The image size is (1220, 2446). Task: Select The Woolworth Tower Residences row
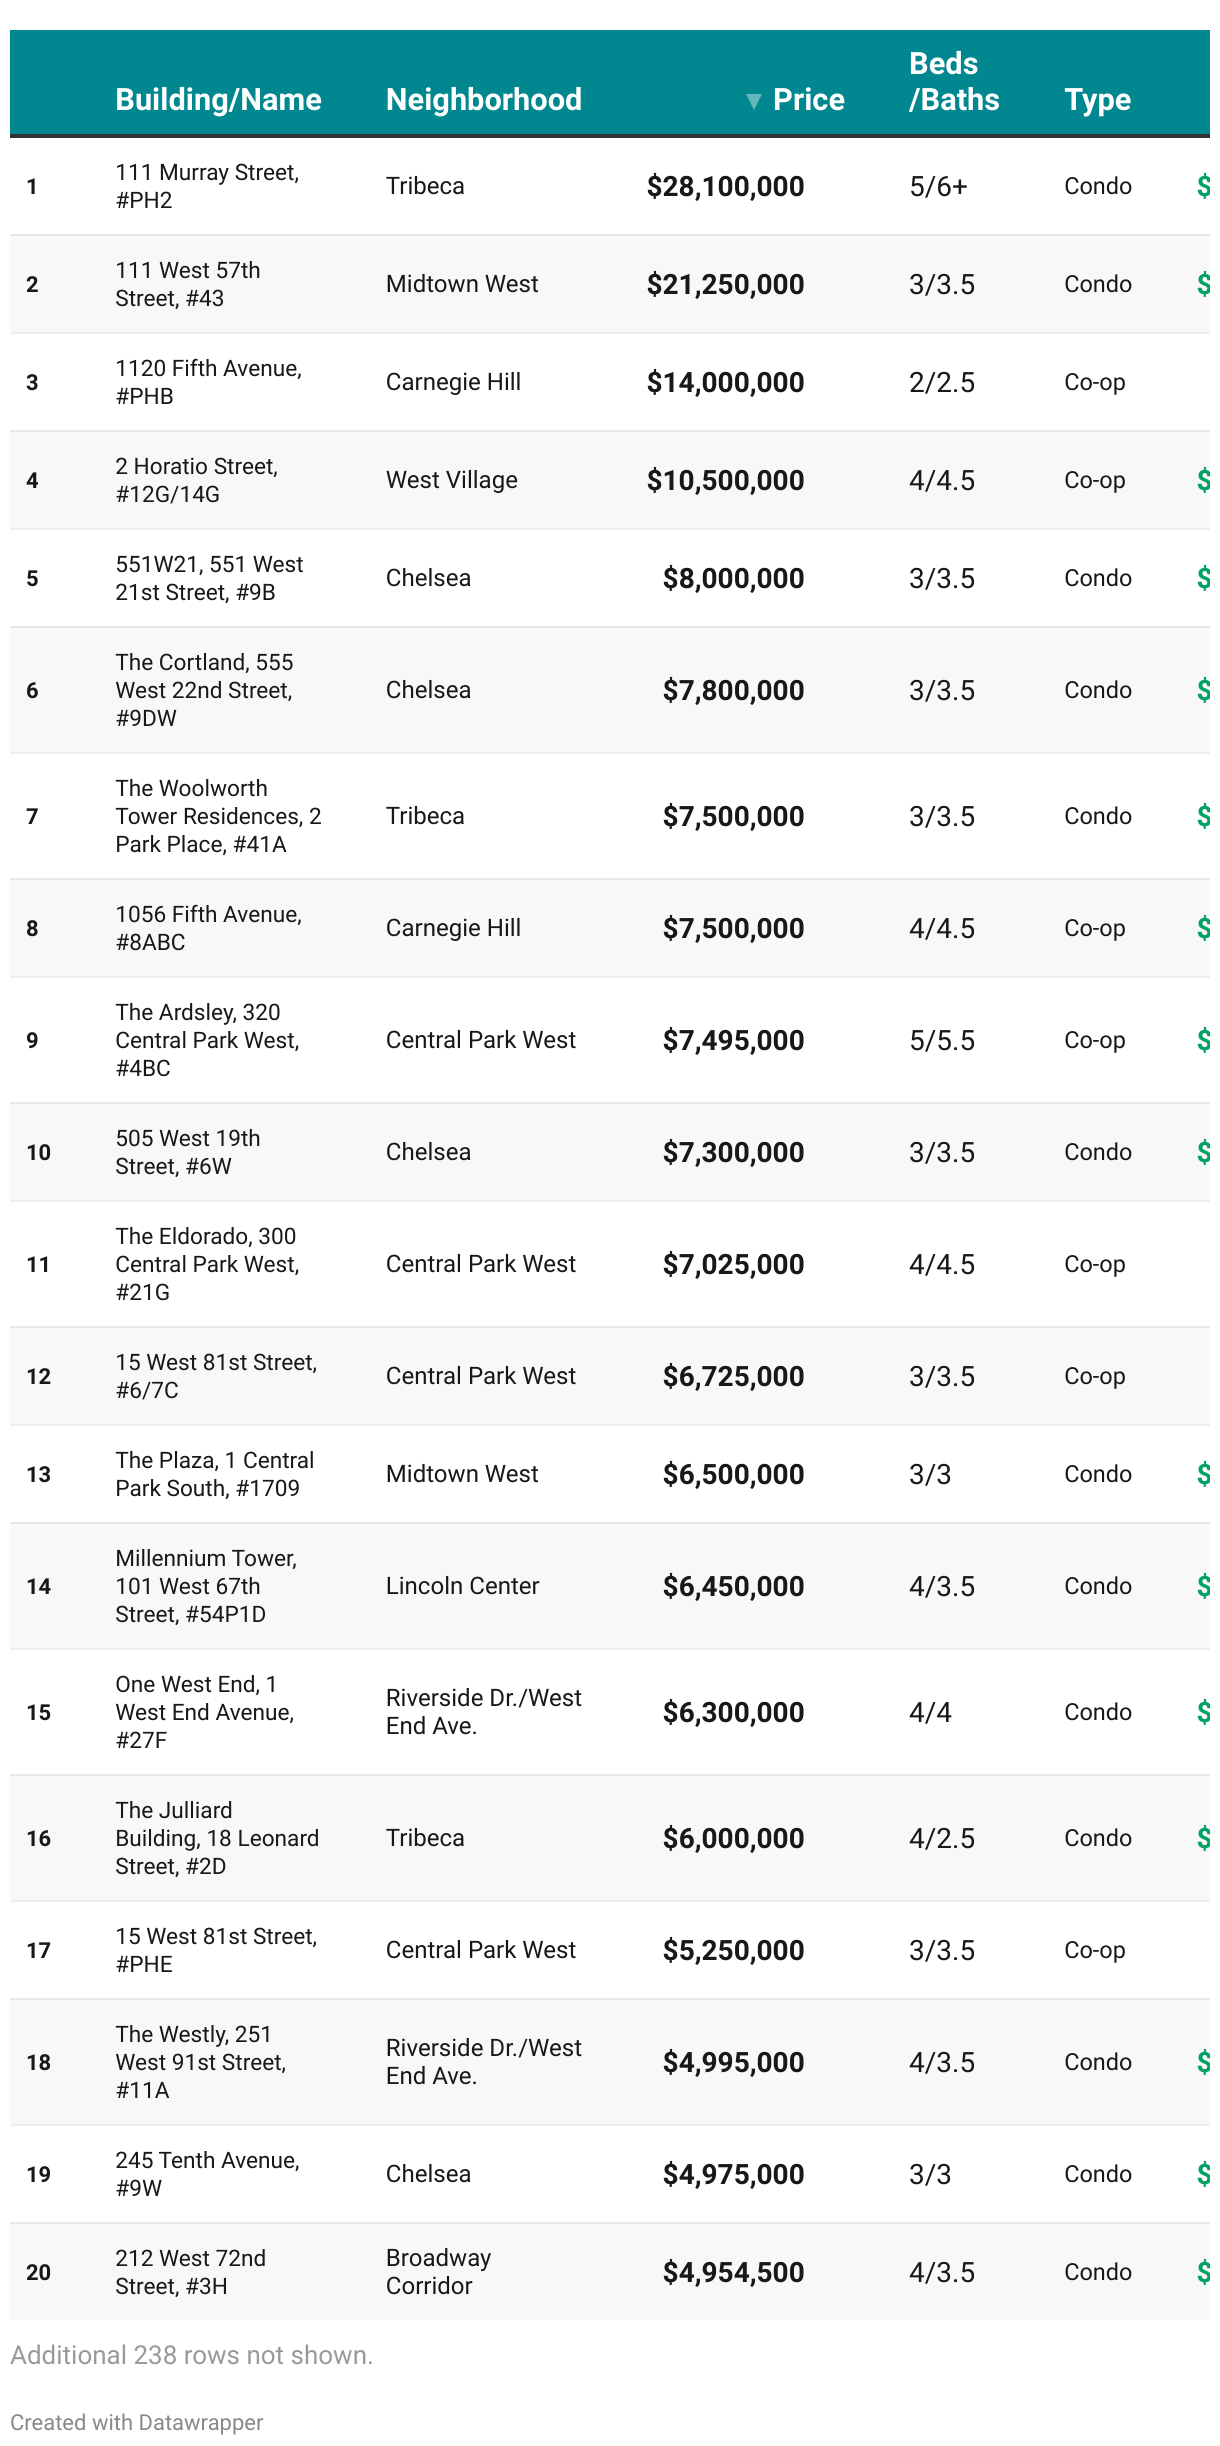pyautogui.click(x=218, y=816)
